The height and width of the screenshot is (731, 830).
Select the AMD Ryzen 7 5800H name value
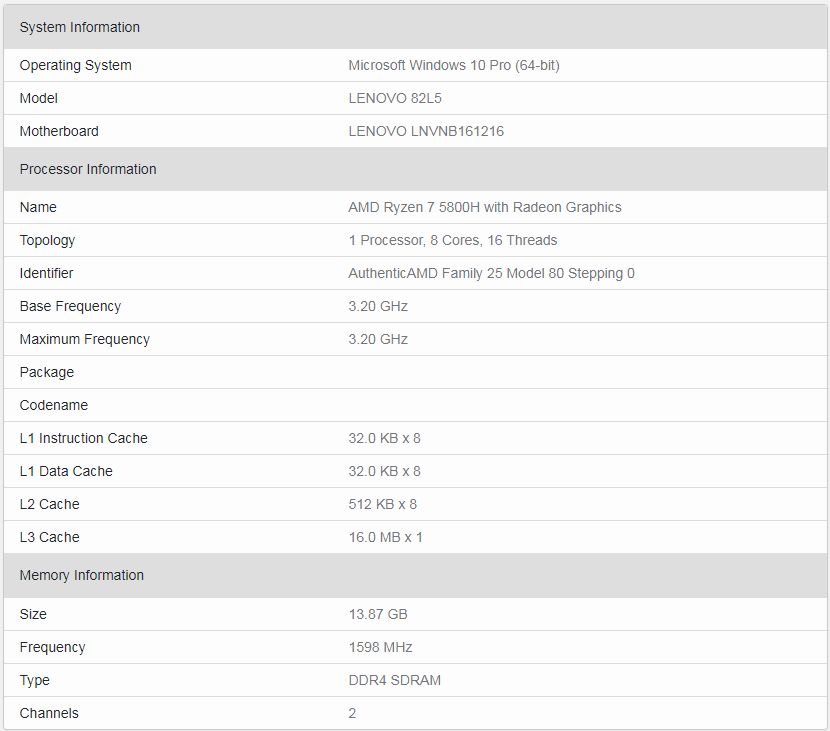click(485, 207)
